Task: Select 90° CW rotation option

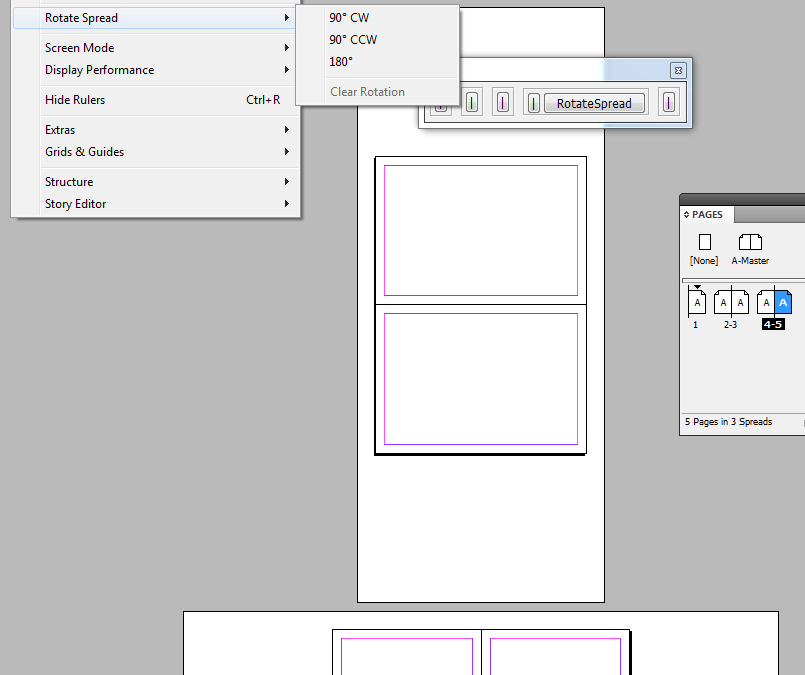Action: tap(349, 18)
